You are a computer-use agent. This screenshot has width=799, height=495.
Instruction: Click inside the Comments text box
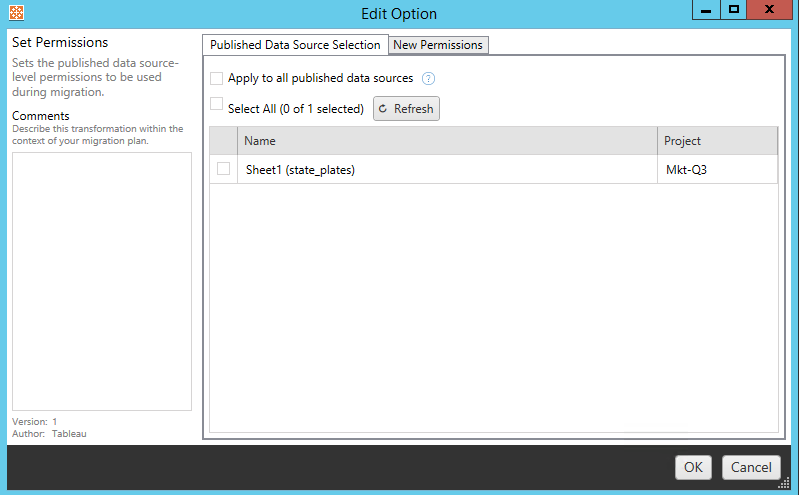click(101, 280)
